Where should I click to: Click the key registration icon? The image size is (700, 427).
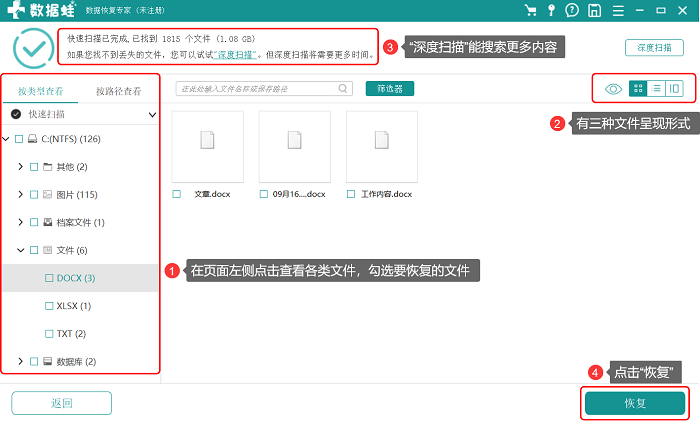pos(551,10)
